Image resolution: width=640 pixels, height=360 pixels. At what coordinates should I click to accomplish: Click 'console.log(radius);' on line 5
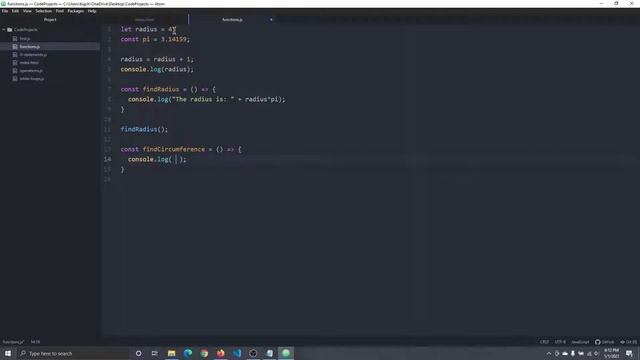point(157,69)
